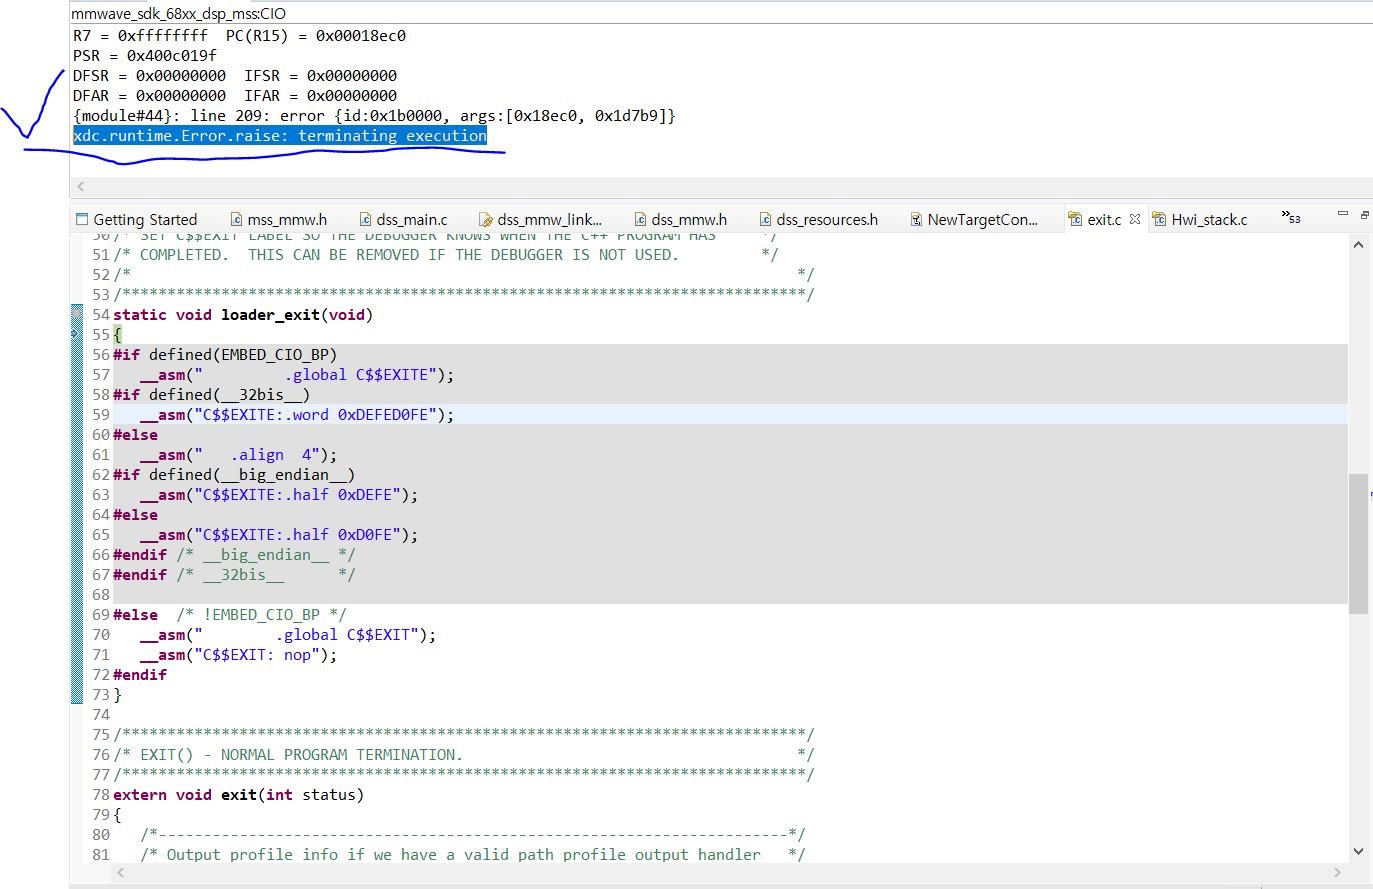Click the console line 'R7 = 0xffffffff'
This screenshot has width=1373, height=889.
pos(141,35)
